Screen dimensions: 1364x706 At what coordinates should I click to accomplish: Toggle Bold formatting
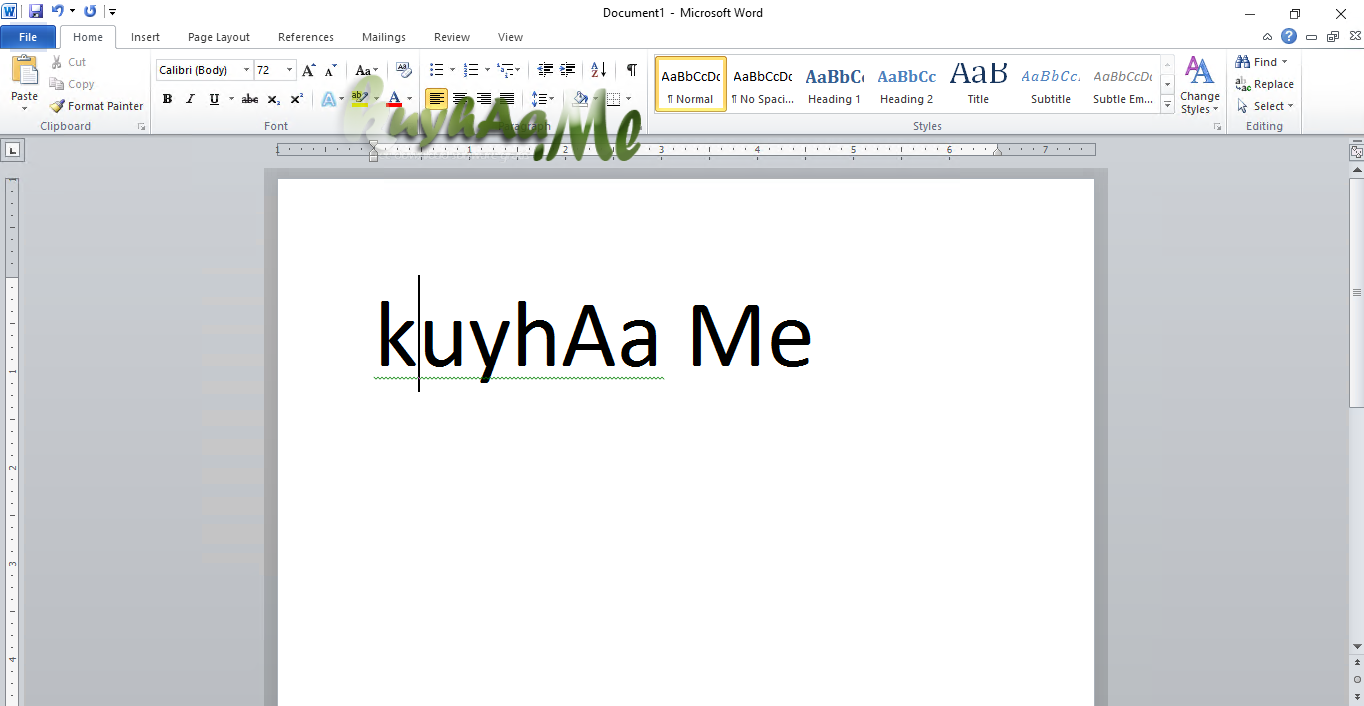point(167,99)
